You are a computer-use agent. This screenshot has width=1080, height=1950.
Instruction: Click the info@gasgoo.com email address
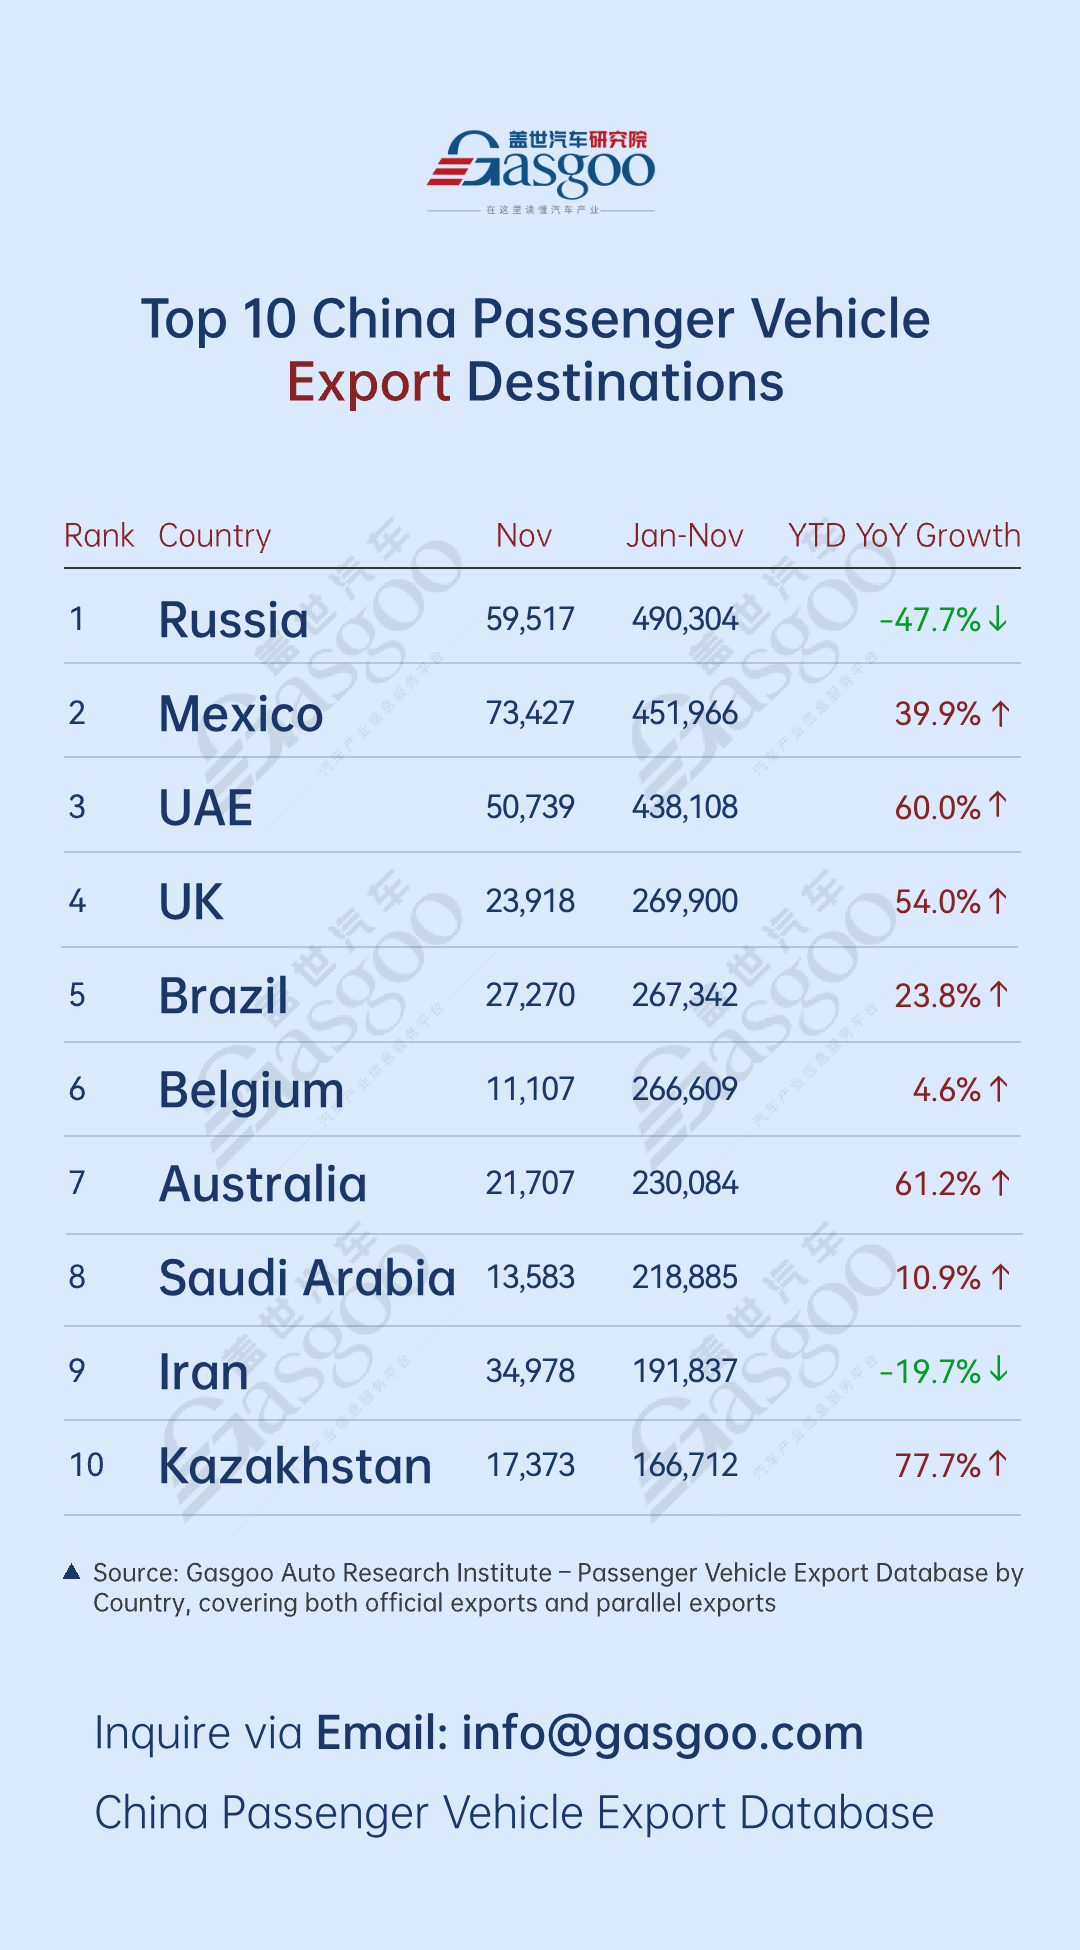click(x=662, y=1733)
